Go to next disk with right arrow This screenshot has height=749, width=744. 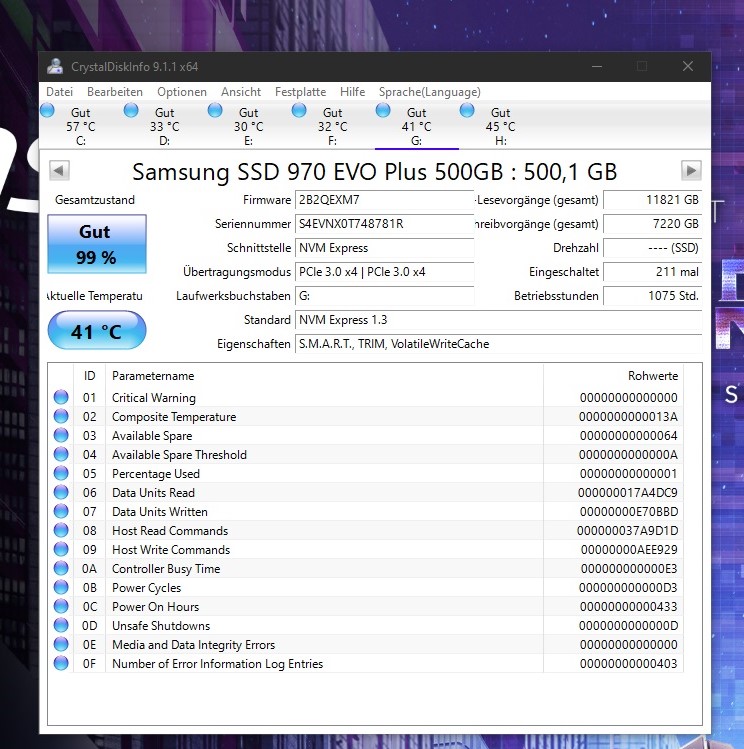tap(691, 170)
